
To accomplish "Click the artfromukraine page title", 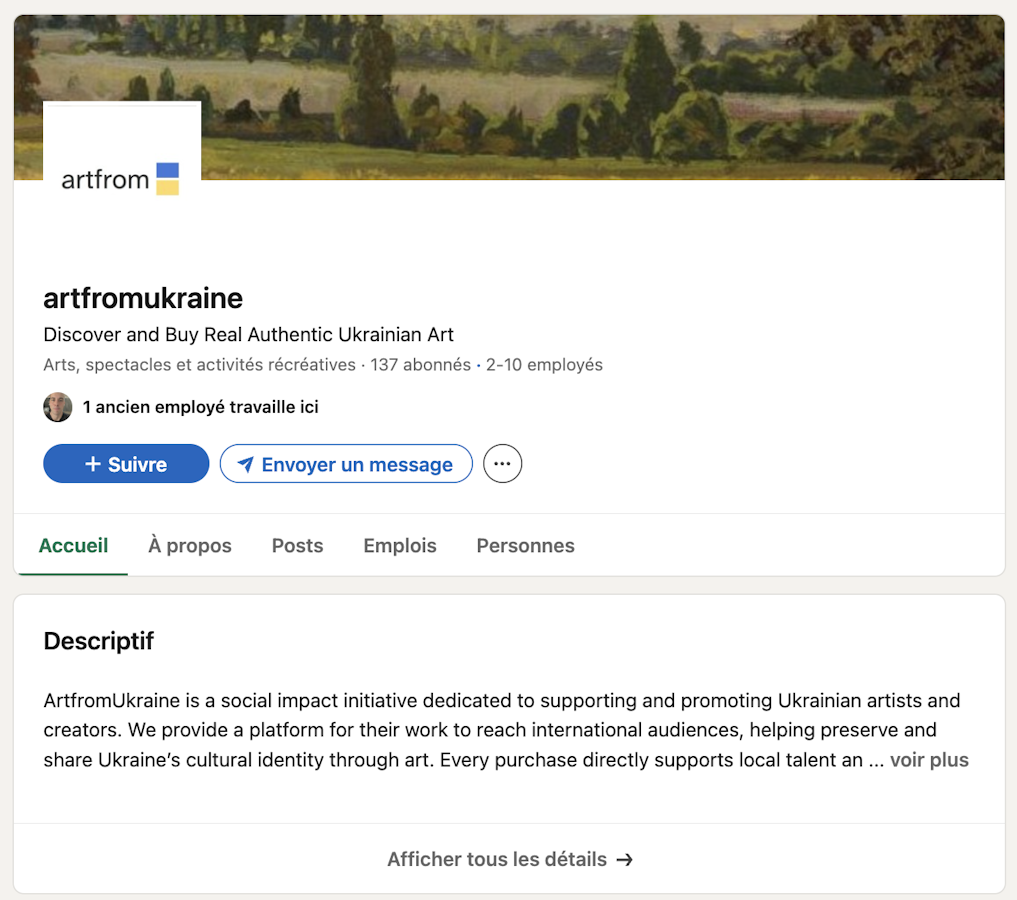I will tap(143, 298).
